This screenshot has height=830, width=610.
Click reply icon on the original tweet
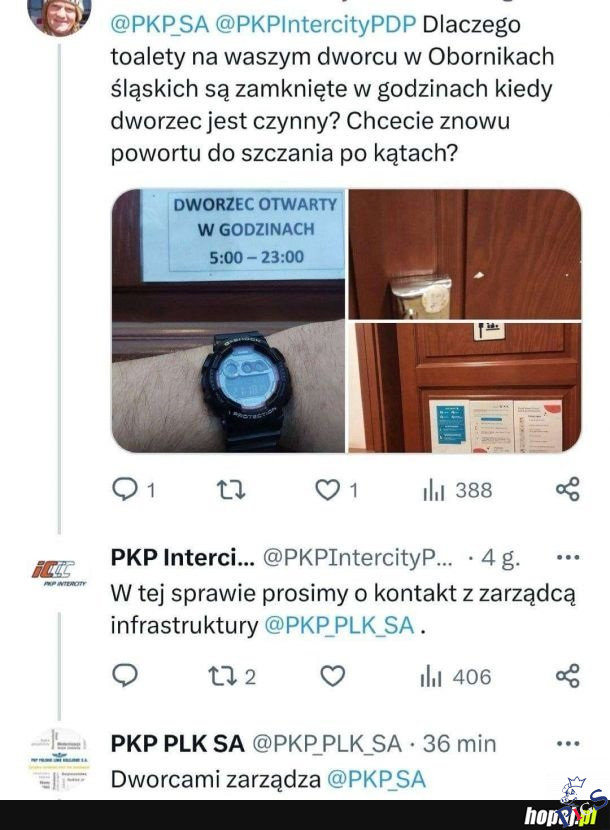(x=125, y=490)
